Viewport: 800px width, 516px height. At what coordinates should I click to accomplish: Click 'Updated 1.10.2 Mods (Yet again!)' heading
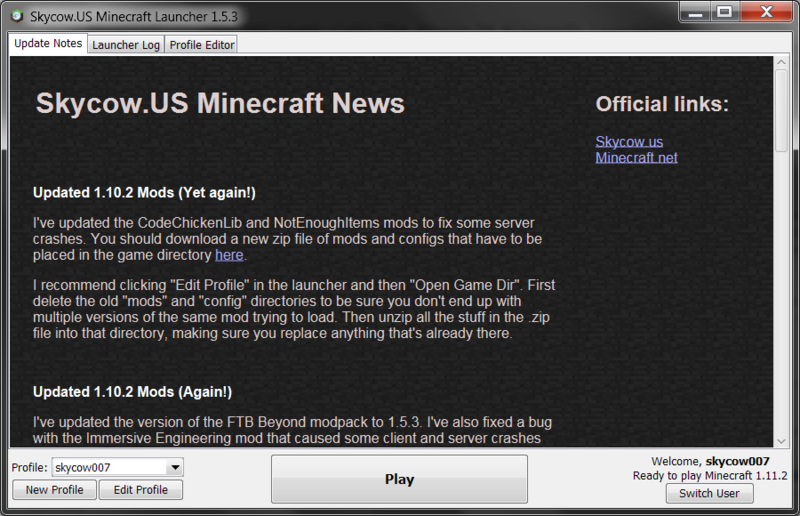[x=144, y=192]
